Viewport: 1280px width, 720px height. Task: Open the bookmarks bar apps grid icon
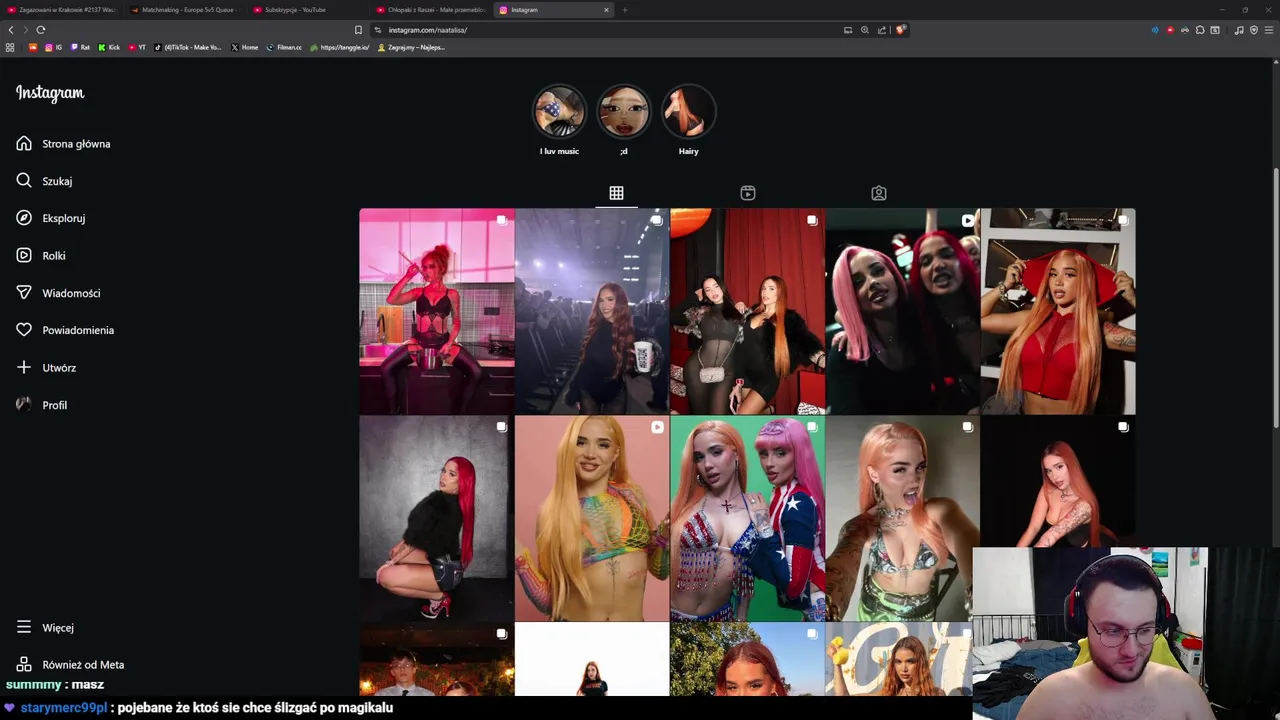coord(10,47)
